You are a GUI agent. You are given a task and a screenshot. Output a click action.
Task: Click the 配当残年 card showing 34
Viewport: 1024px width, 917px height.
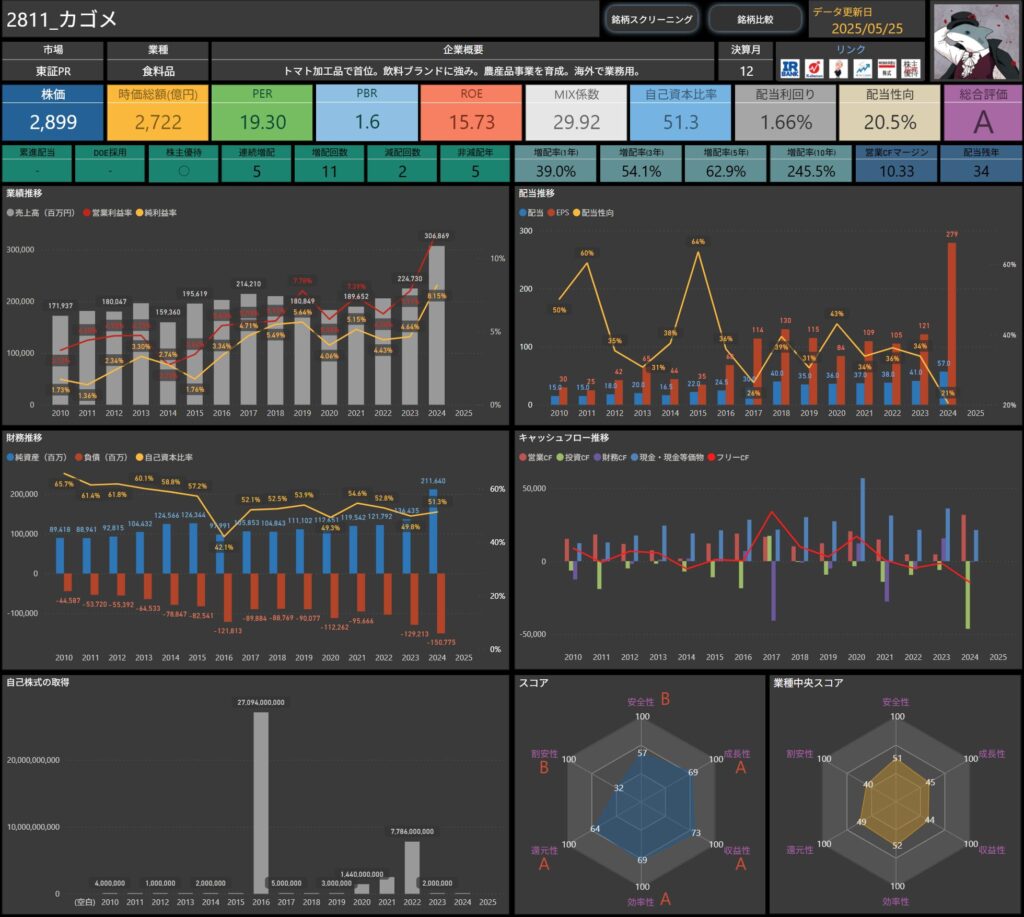coord(981,163)
